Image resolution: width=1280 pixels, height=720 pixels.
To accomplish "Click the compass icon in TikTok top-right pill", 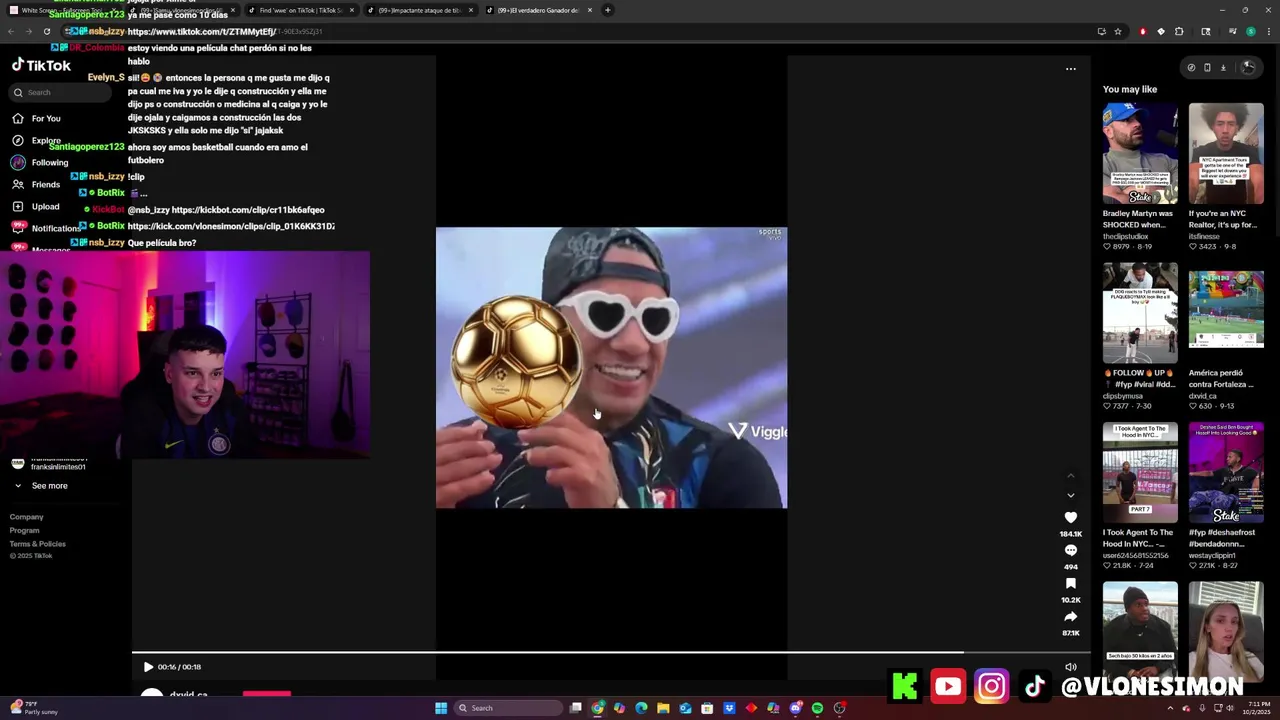I will [1191, 68].
